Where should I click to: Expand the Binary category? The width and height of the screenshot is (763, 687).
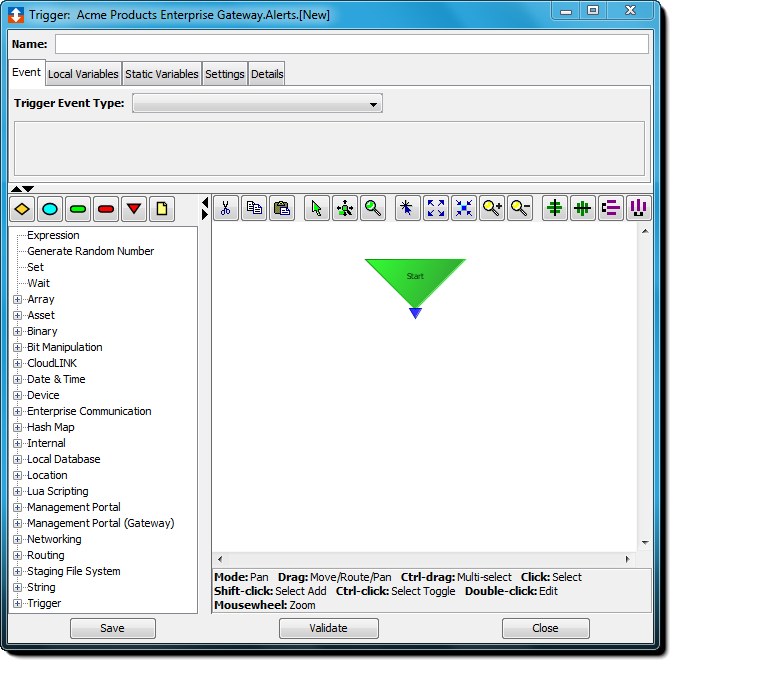(x=18, y=331)
